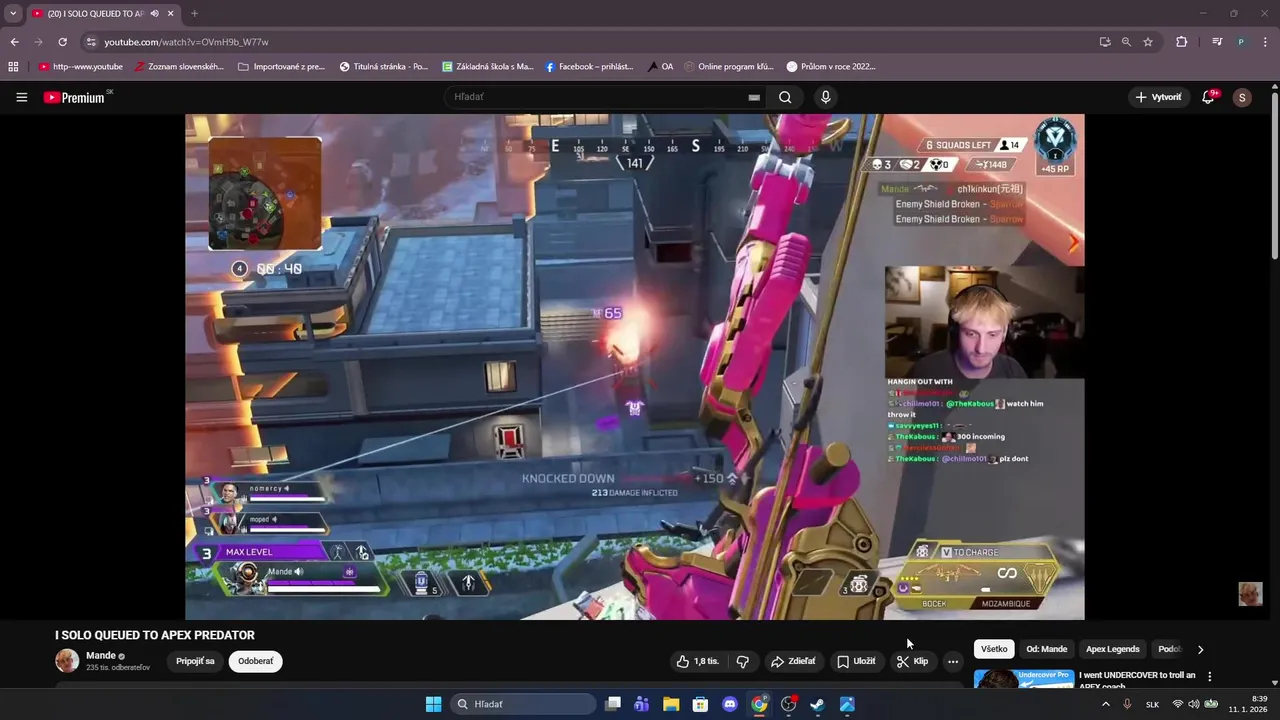Focus the Windows taskbar Hľadať search box

point(523,704)
